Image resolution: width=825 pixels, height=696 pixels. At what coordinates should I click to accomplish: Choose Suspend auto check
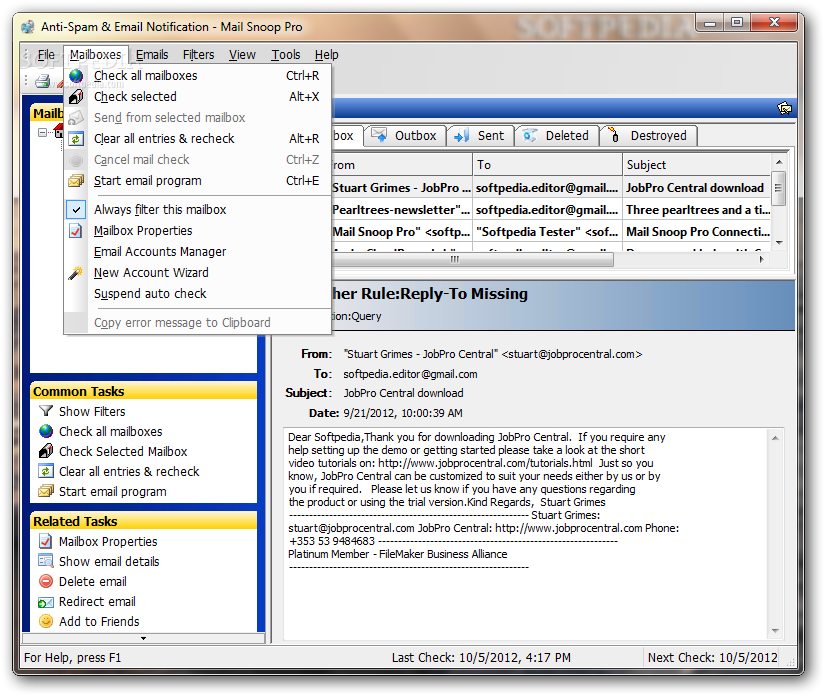click(198, 294)
